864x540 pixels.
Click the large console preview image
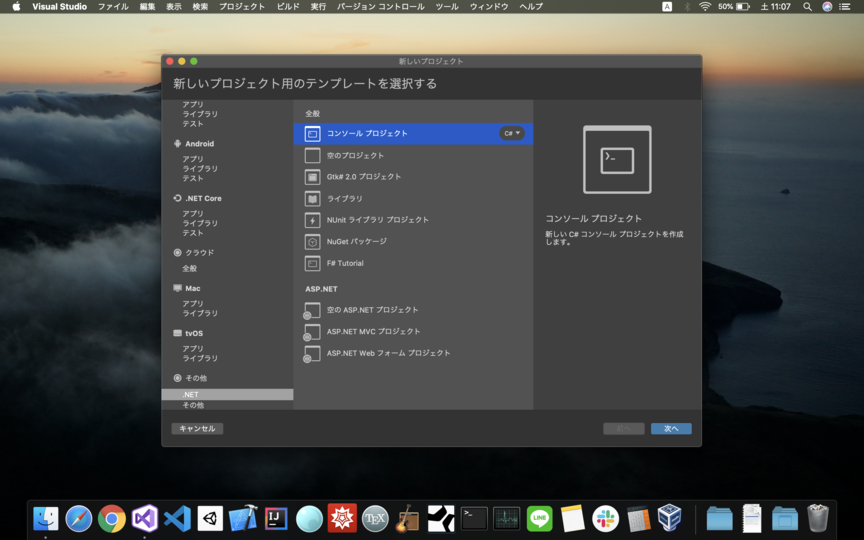617,160
